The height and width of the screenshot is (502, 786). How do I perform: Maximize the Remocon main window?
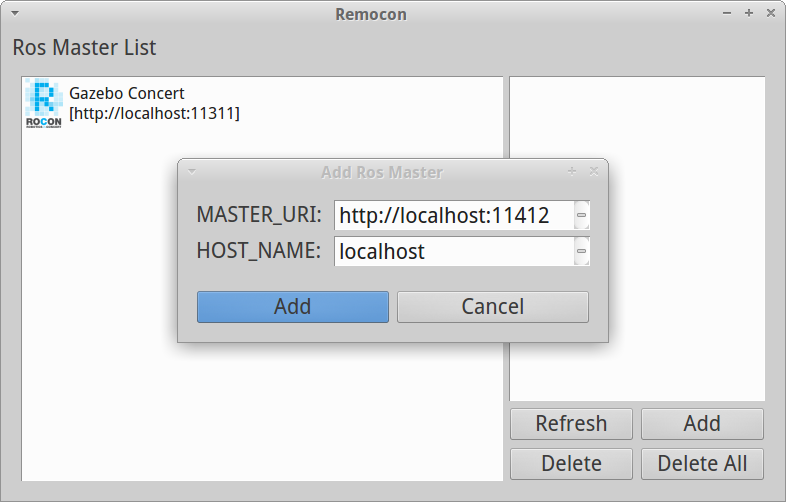coord(748,13)
